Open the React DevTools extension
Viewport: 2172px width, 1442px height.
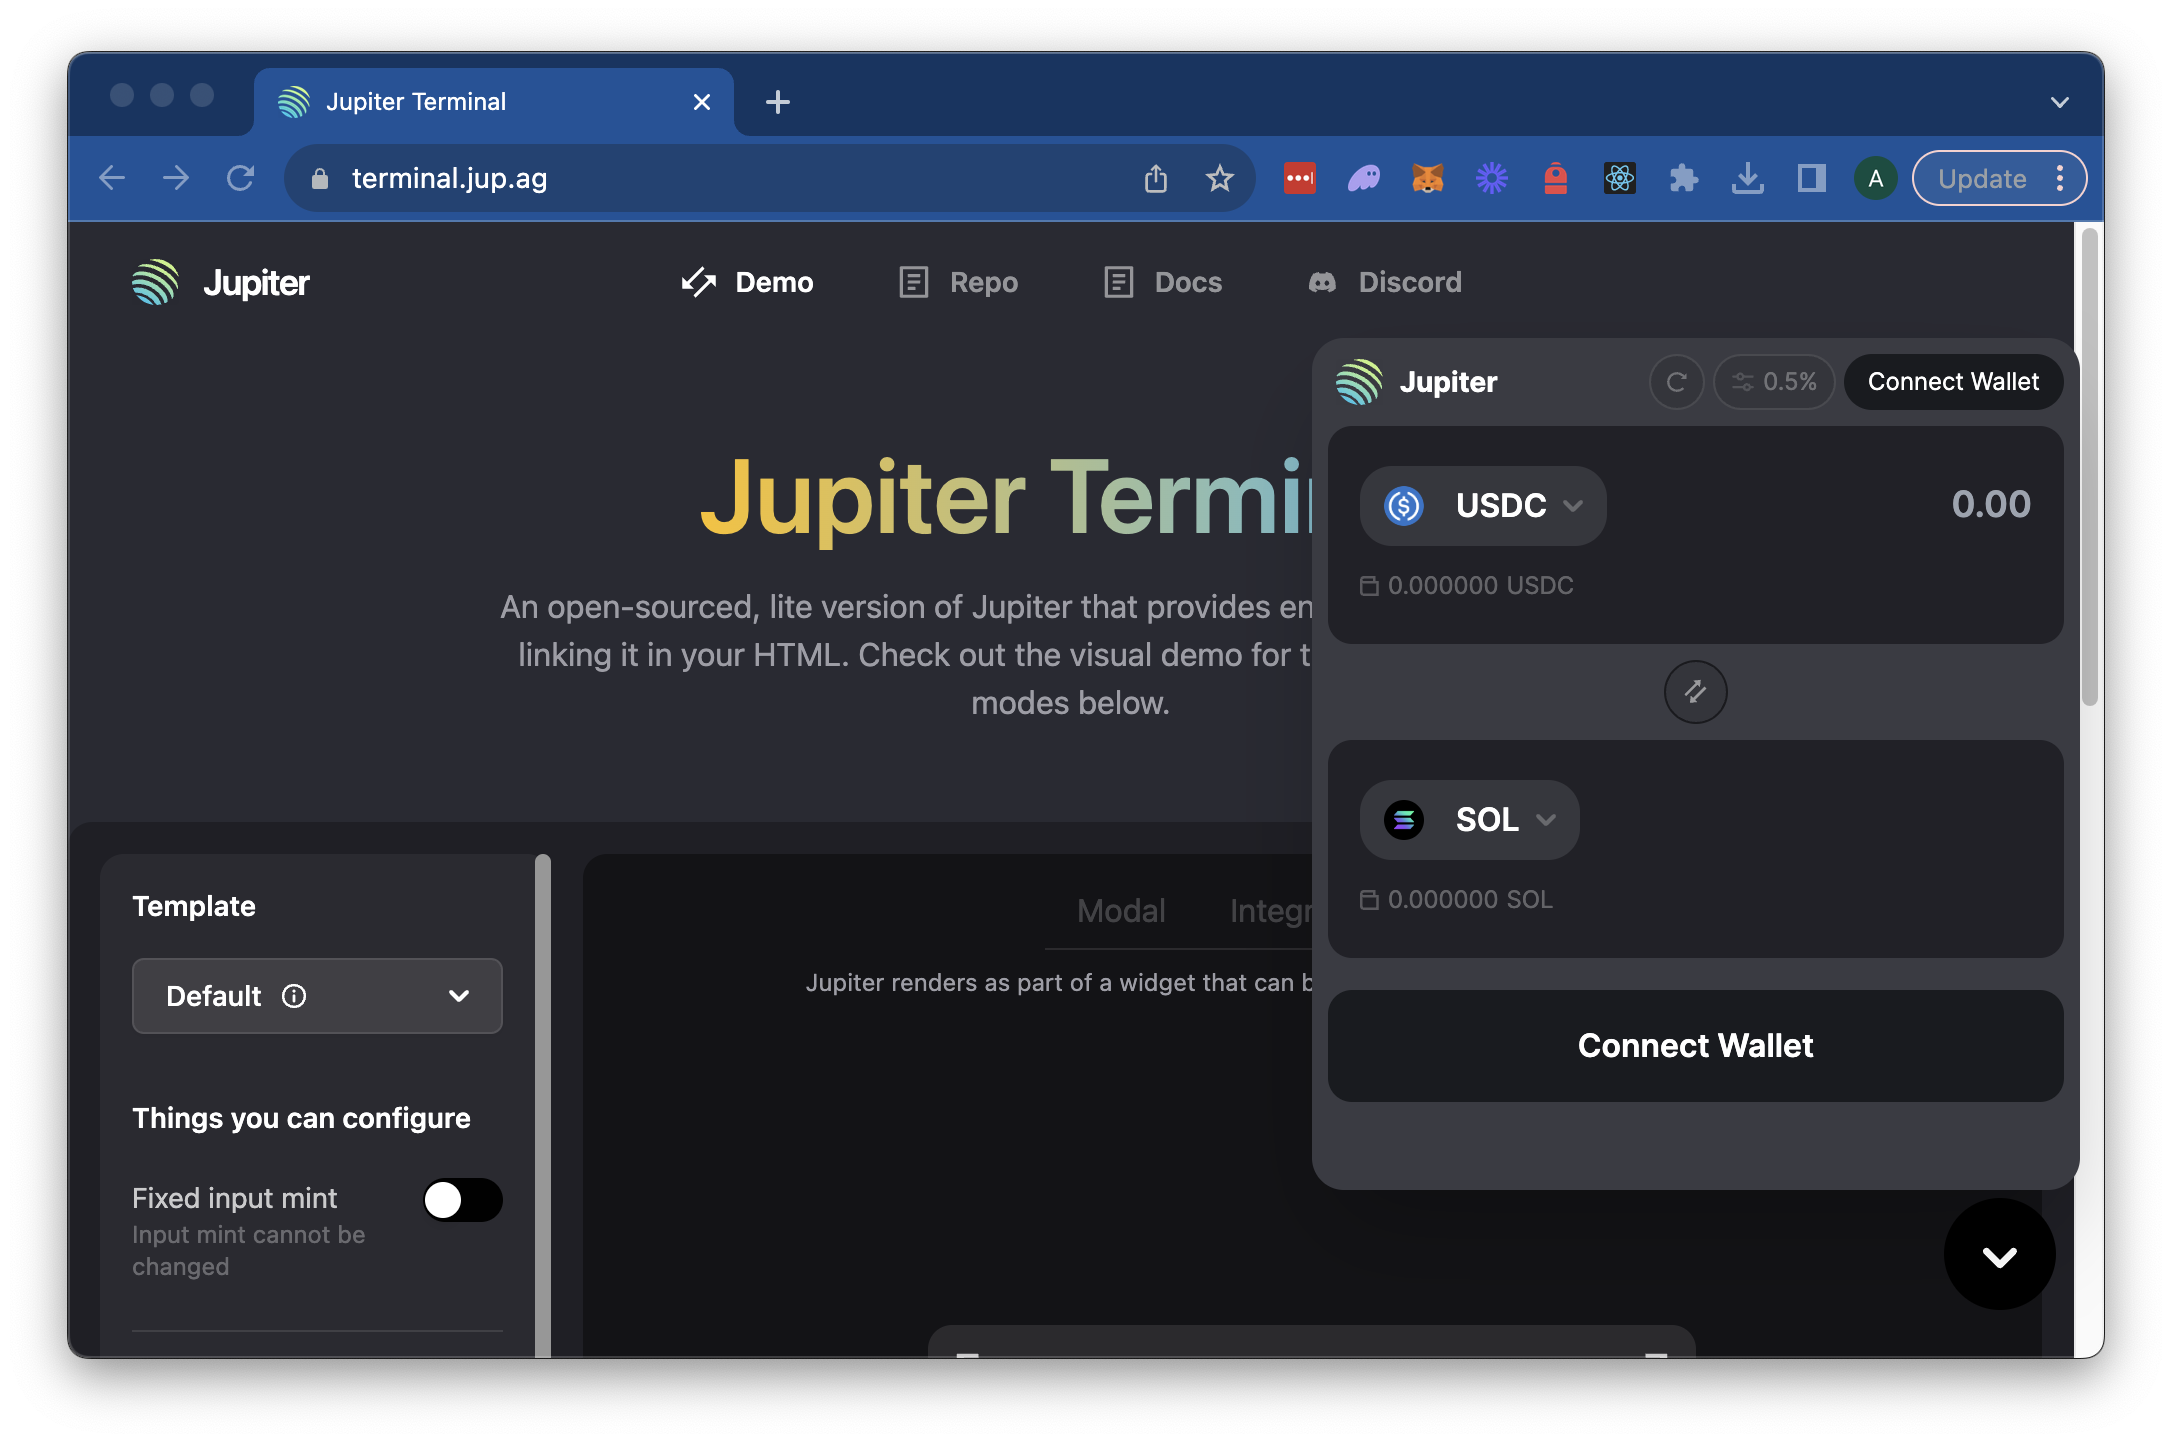point(1620,178)
